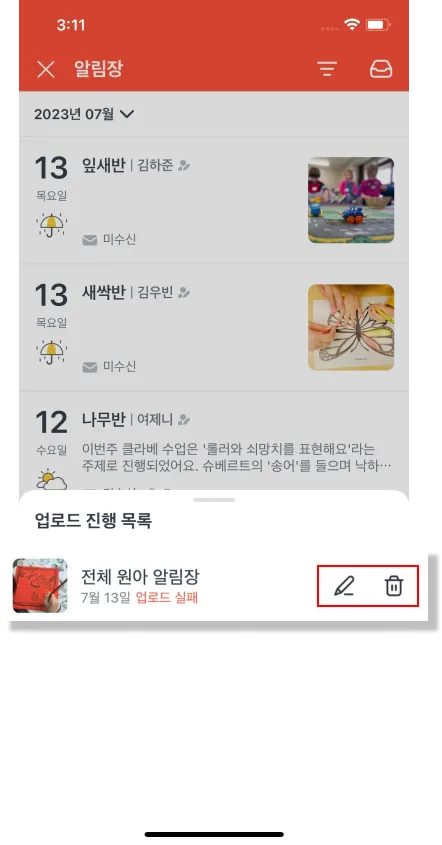Viewport: 442px width, 845px height.
Task: Click the umbrella weather icon for 잎새반
Action: [52, 225]
